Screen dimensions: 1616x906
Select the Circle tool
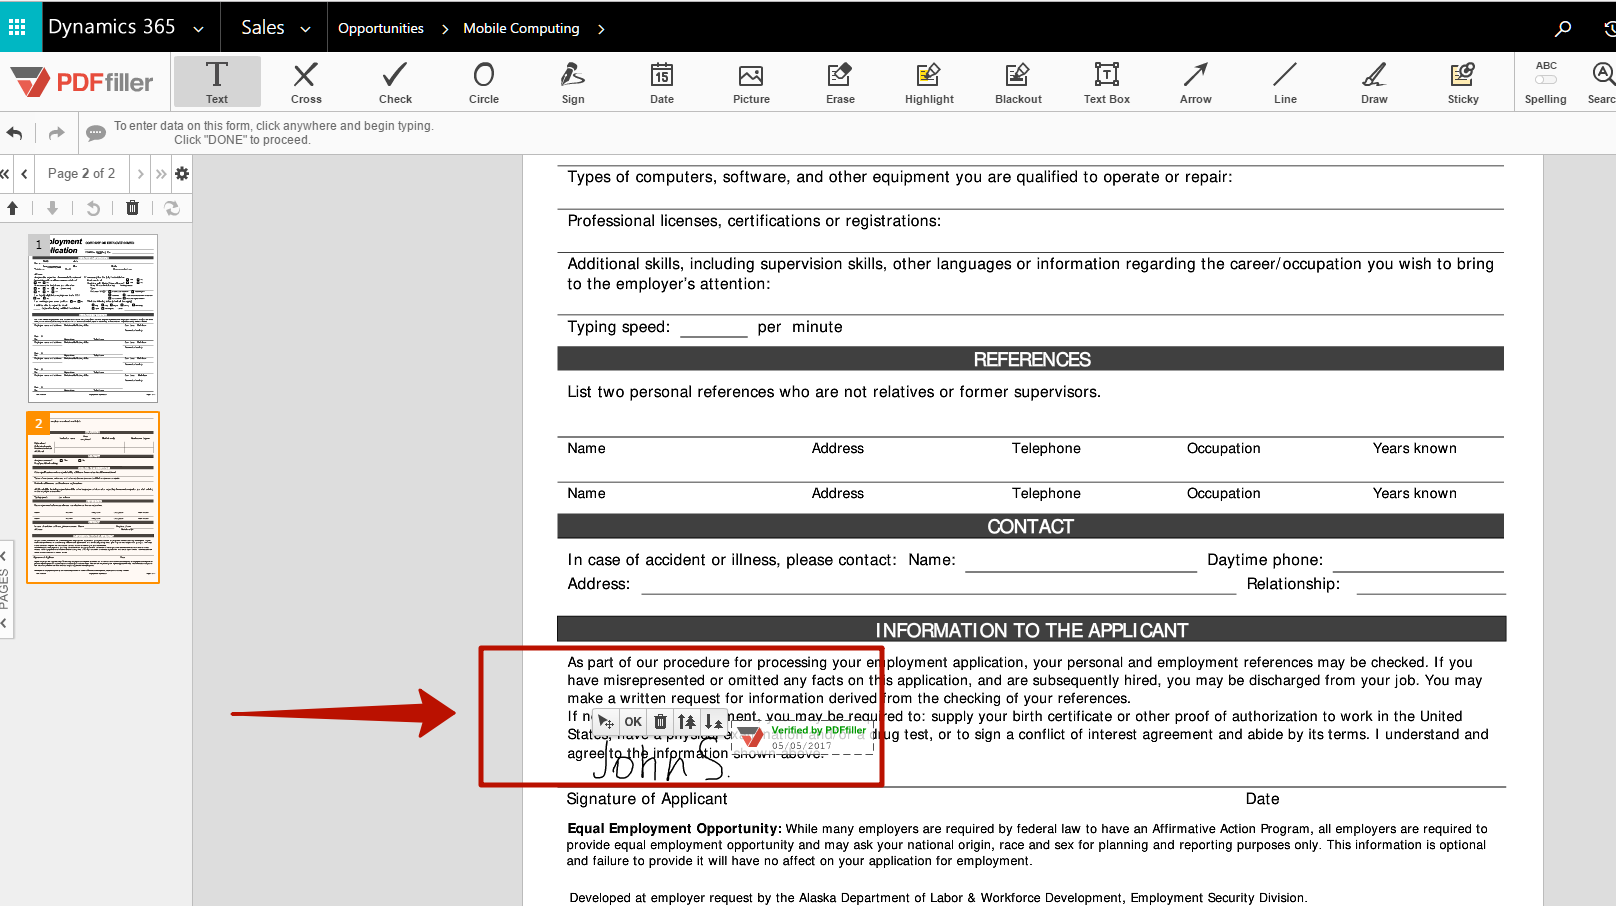point(484,81)
